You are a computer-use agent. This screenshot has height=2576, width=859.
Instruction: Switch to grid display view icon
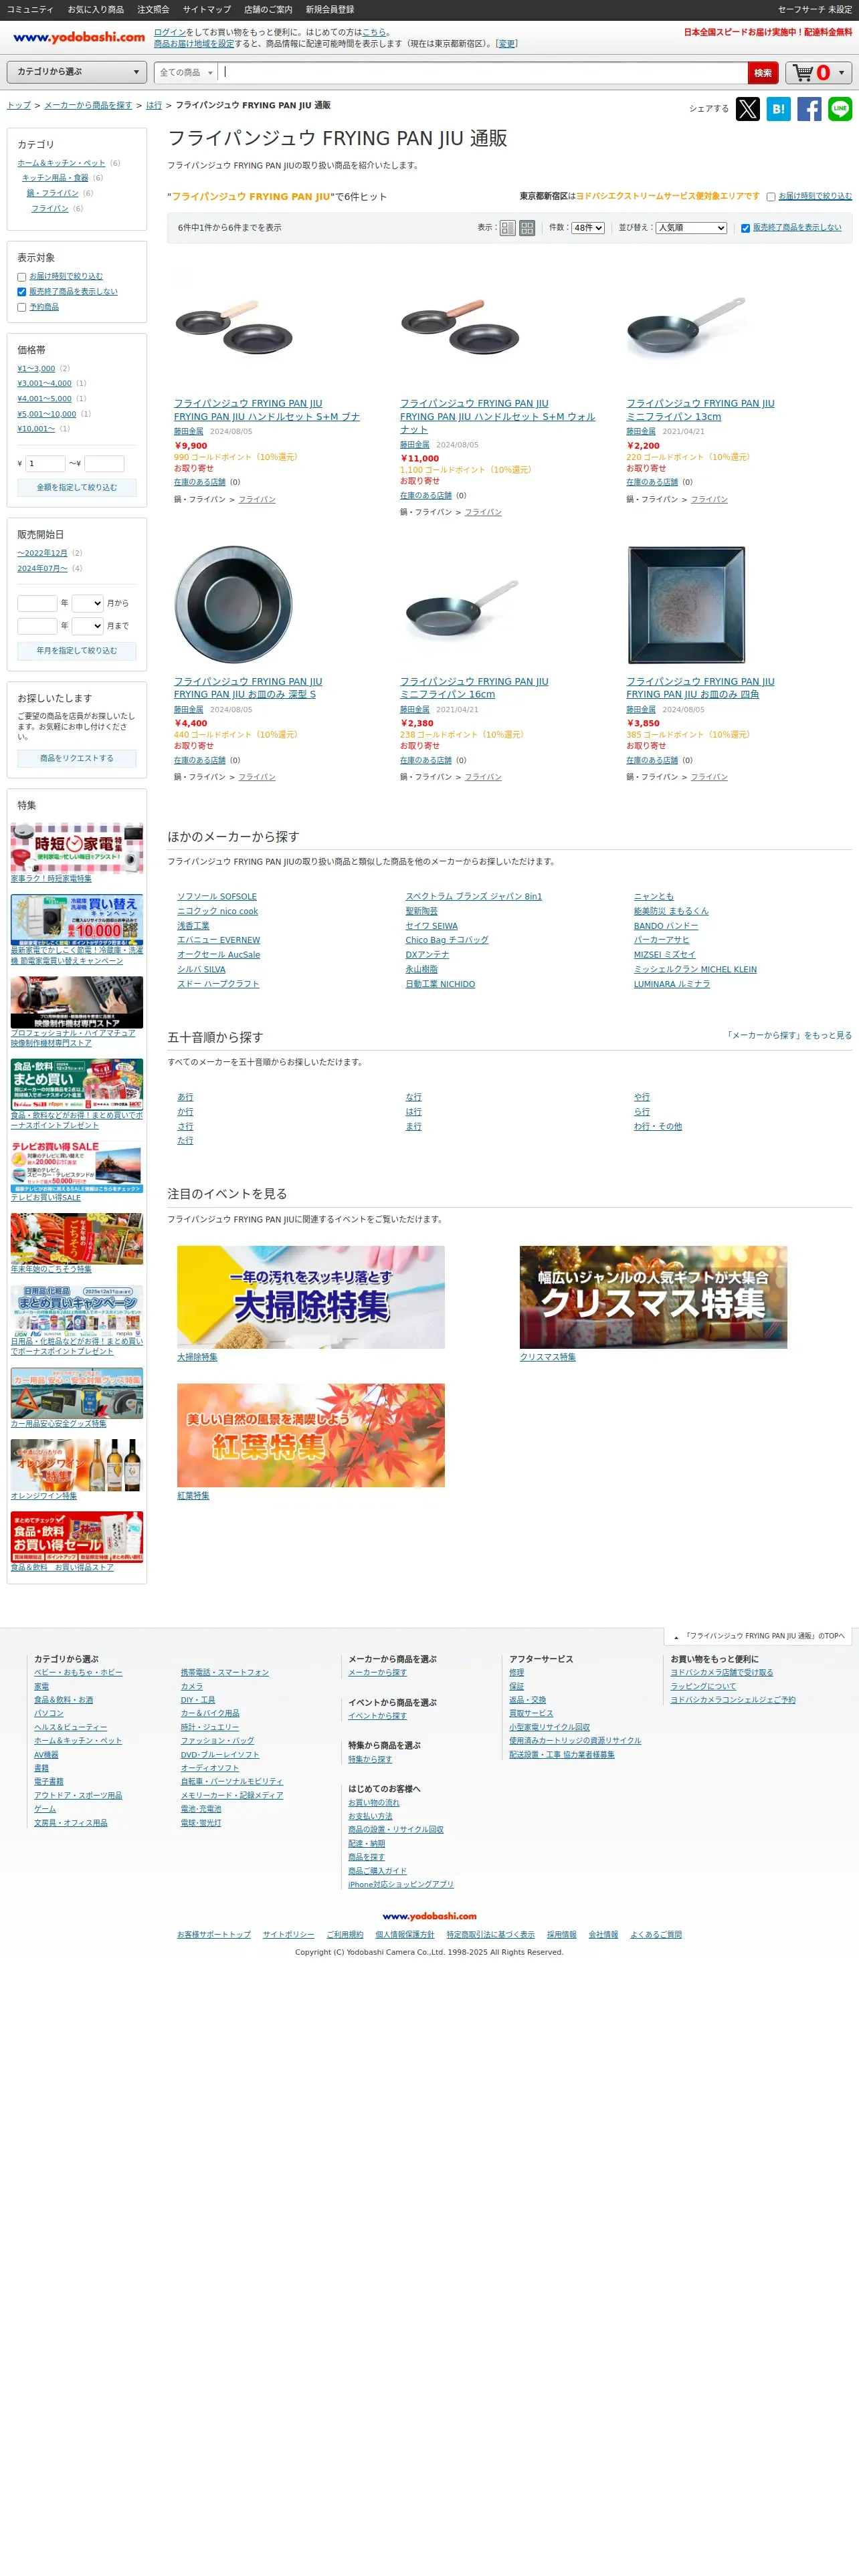[x=527, y=228]
